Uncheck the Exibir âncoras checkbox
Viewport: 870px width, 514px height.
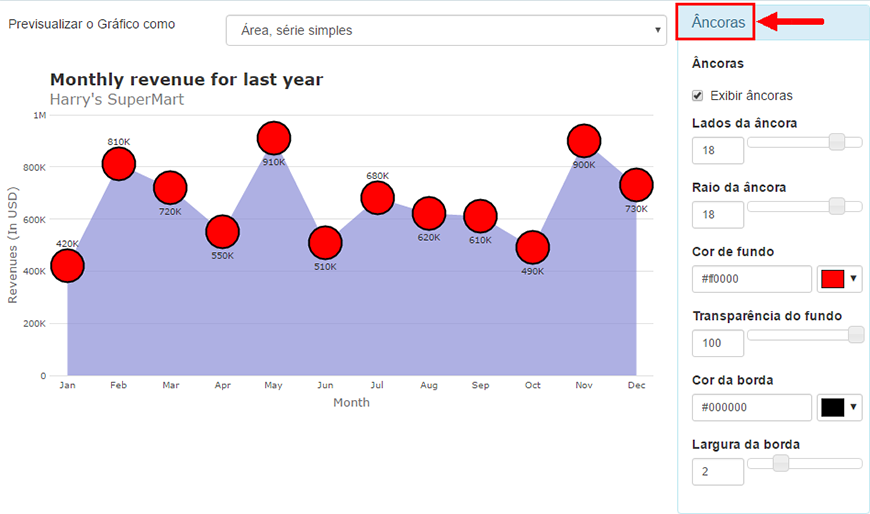click(x=697, y=96)
